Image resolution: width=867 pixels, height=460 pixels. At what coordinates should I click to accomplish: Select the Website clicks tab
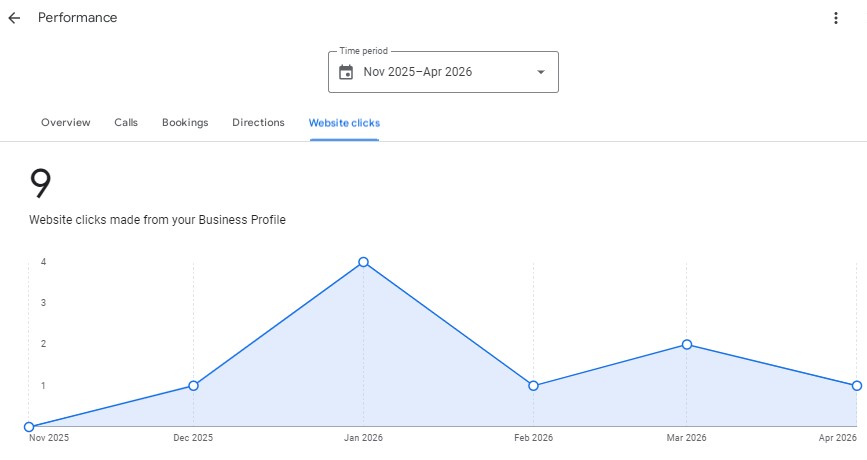(344, 123)
